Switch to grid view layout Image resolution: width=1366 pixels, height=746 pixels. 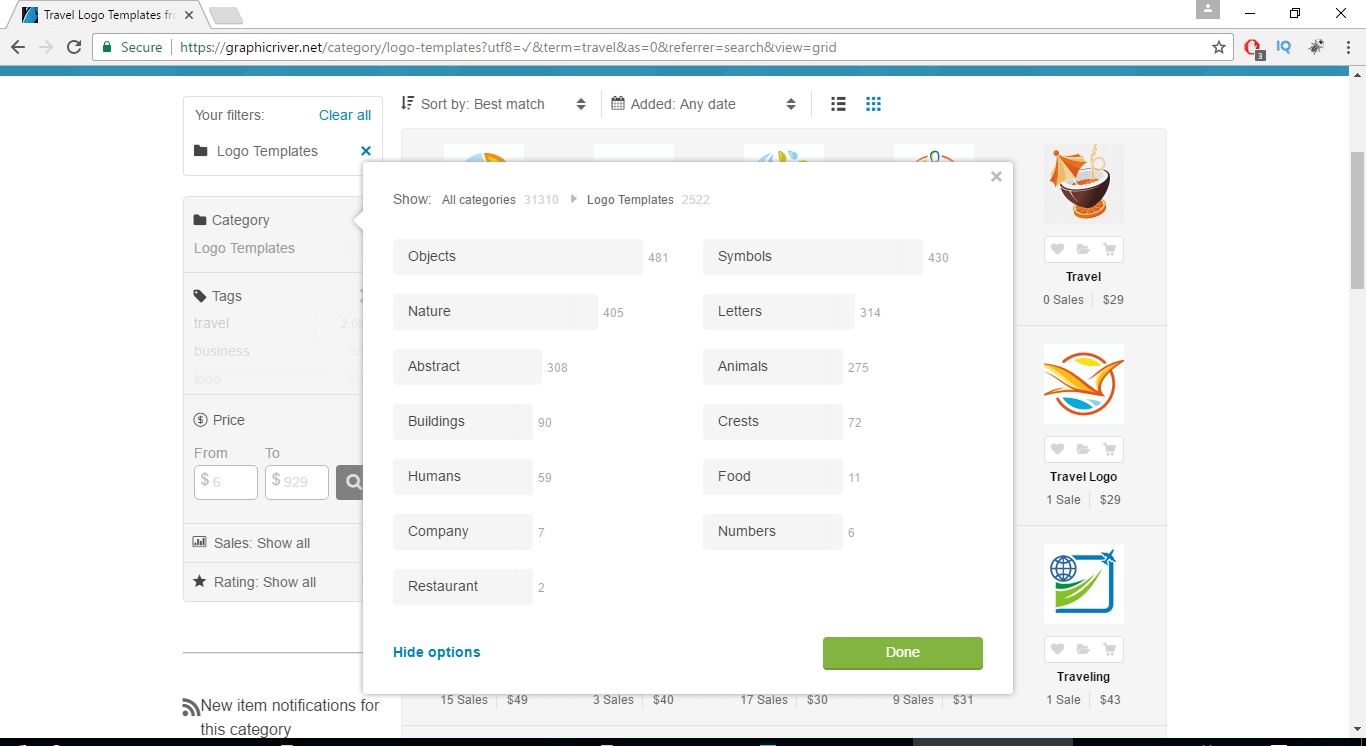(x=873, y=104)
